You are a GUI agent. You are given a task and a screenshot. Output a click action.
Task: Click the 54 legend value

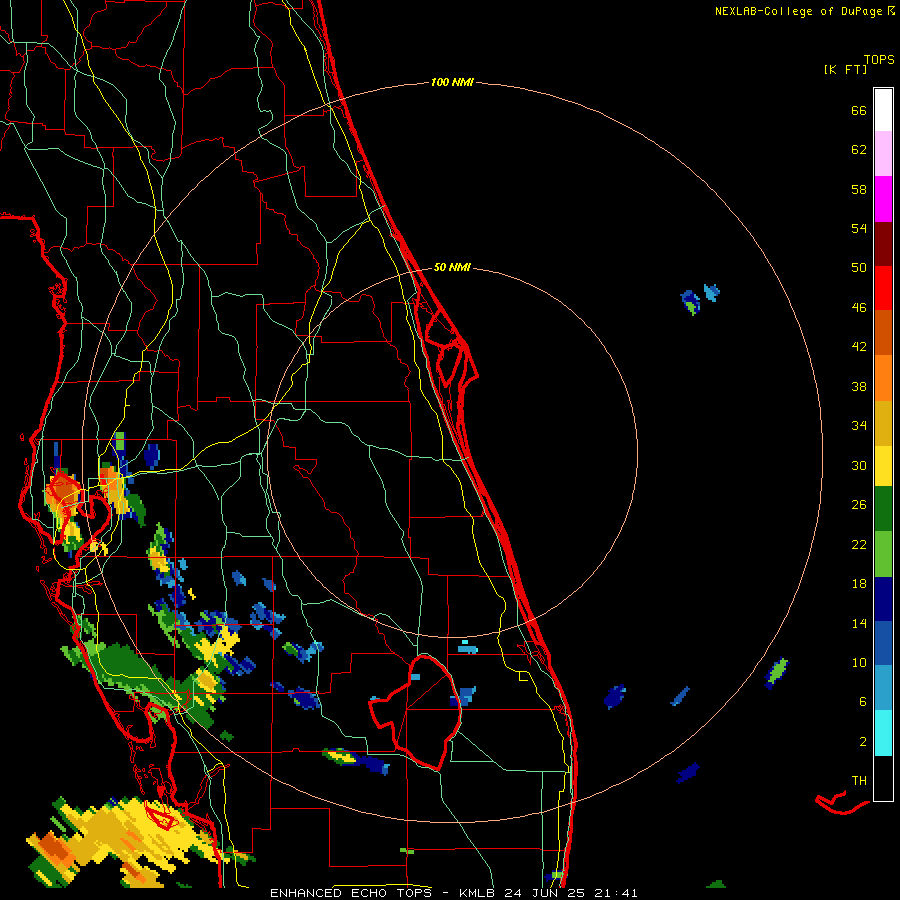click(859, 228)
